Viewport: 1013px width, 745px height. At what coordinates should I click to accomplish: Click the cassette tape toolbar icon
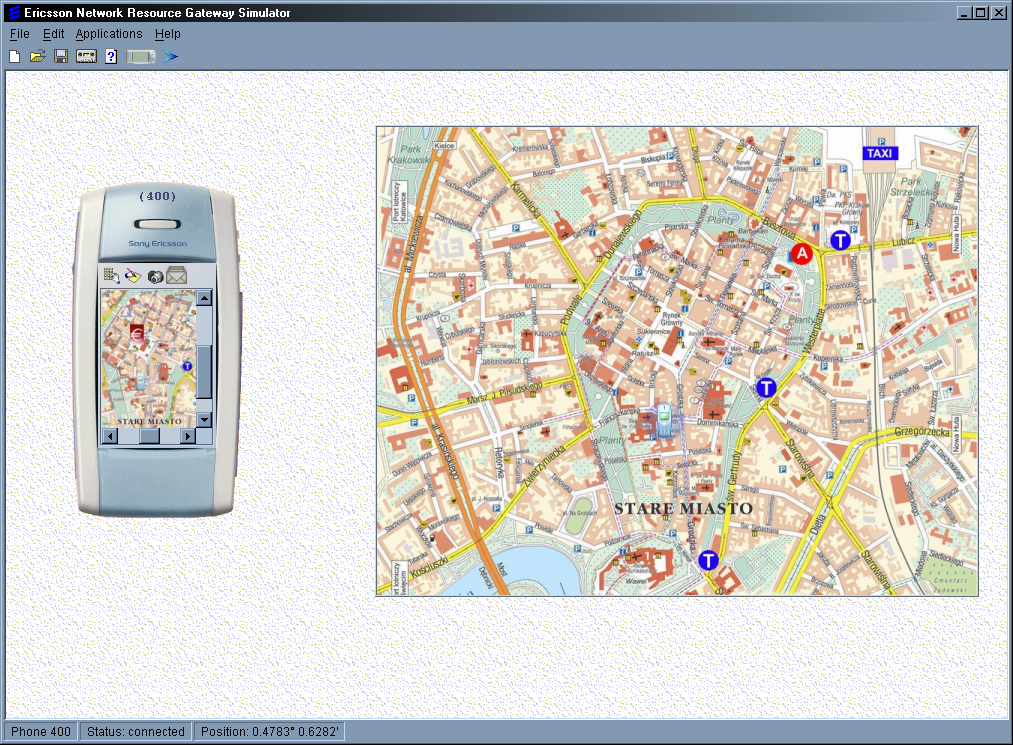(87, 57)
